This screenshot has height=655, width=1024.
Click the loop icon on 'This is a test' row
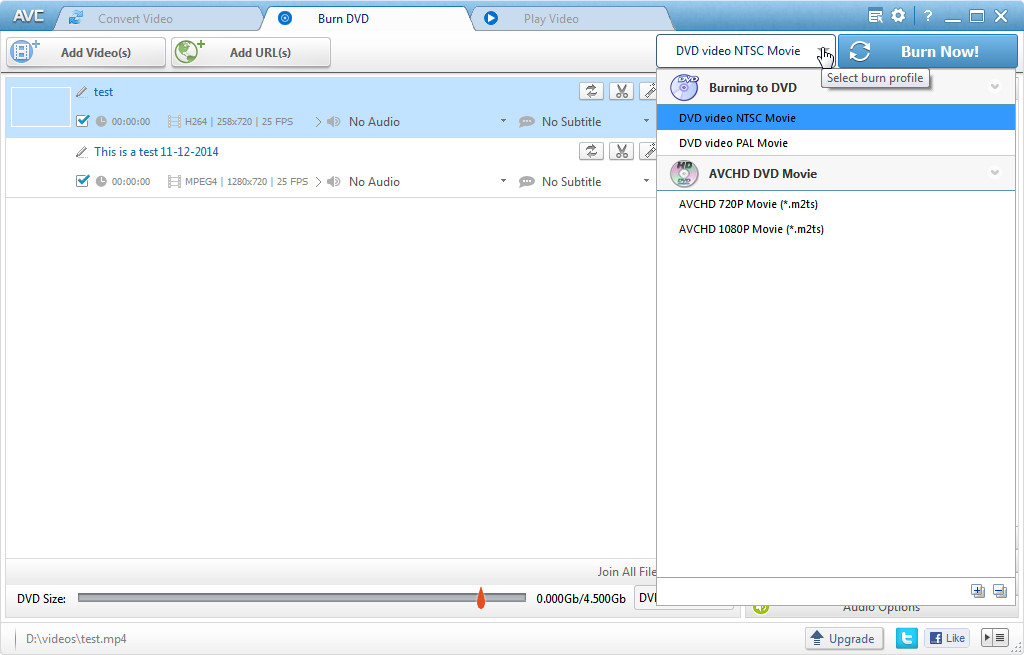tap(591, 152)
